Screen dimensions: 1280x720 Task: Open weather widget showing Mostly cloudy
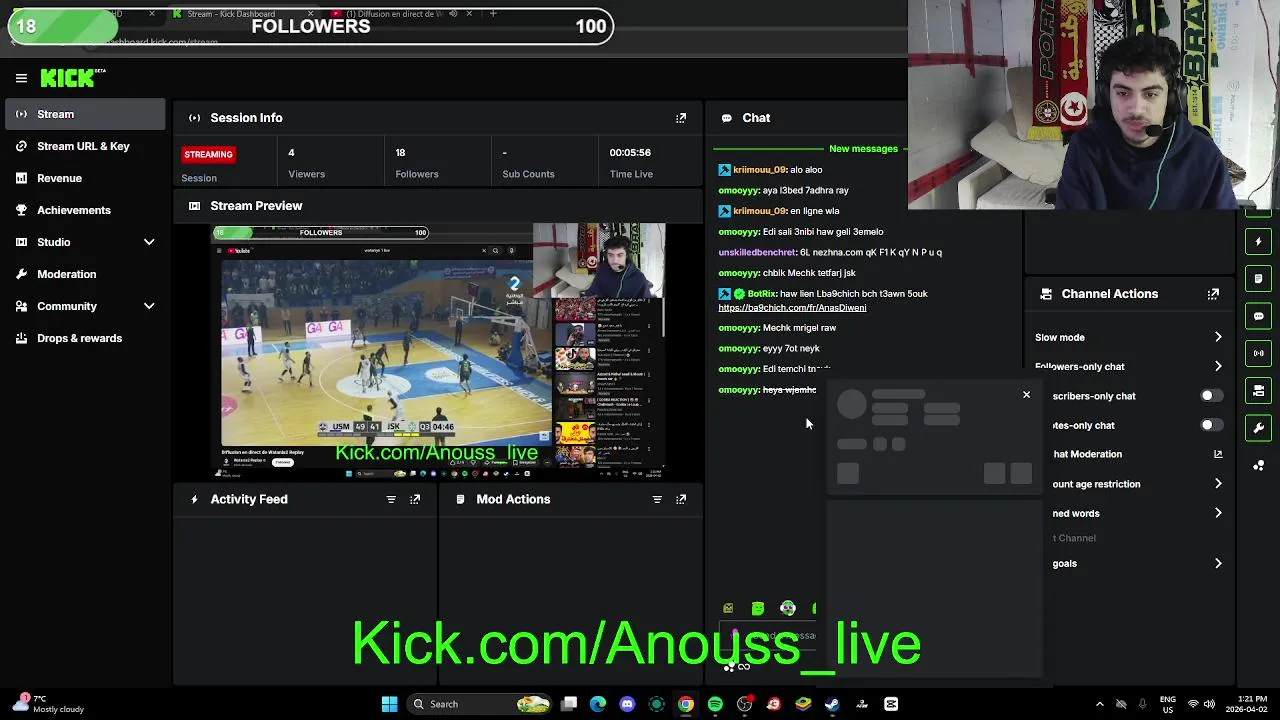click(x=48, y=704)
